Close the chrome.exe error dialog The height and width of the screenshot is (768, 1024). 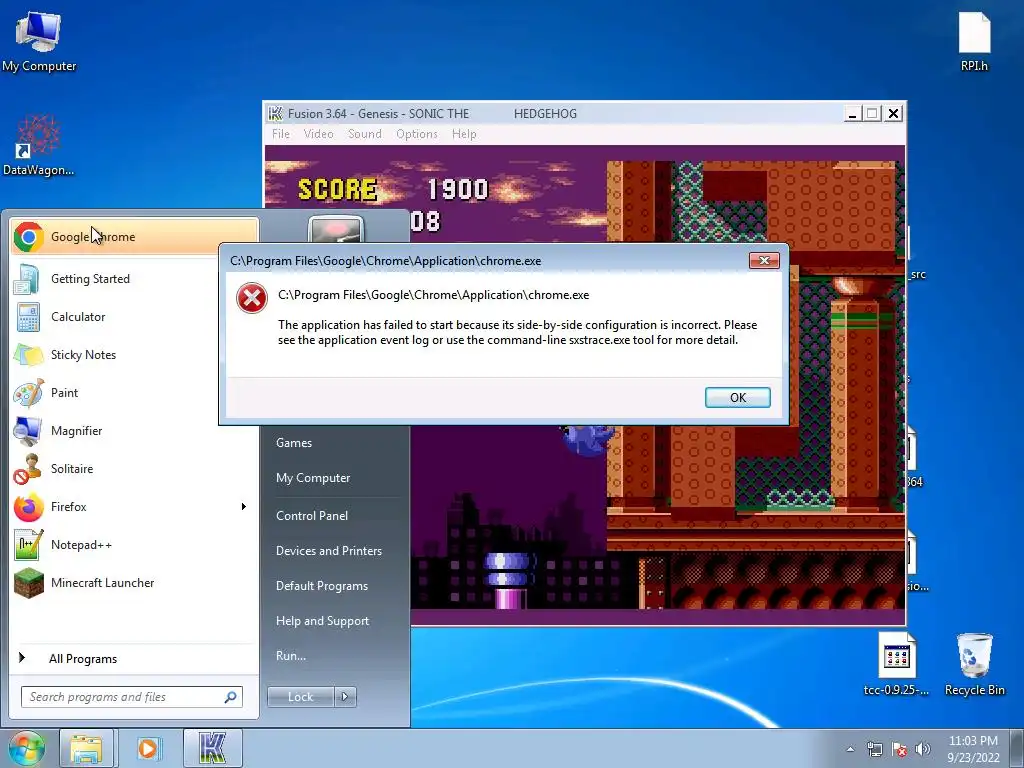click(764, 261)
